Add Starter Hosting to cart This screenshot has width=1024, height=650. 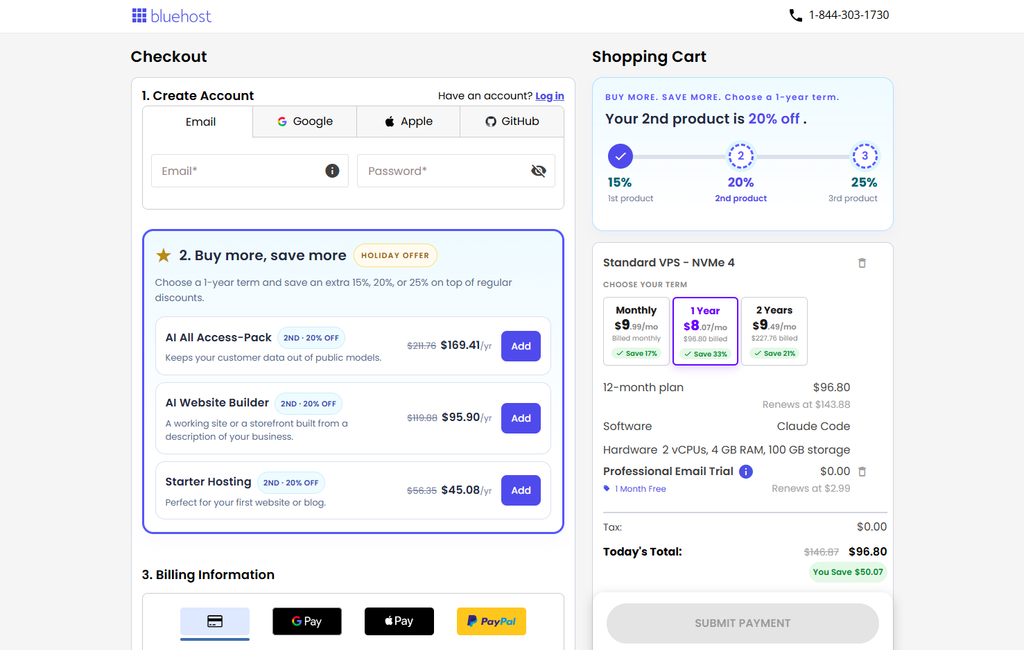[x=520, y=490]
